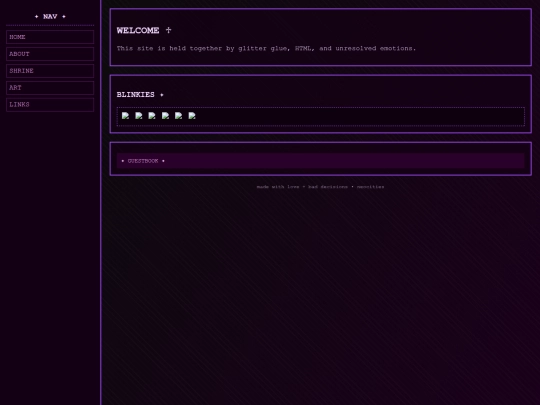Image resolution: width=540 pixels, height=405 pixels.
Task: Open the ART nav link
Action: [x=50, y=87]
